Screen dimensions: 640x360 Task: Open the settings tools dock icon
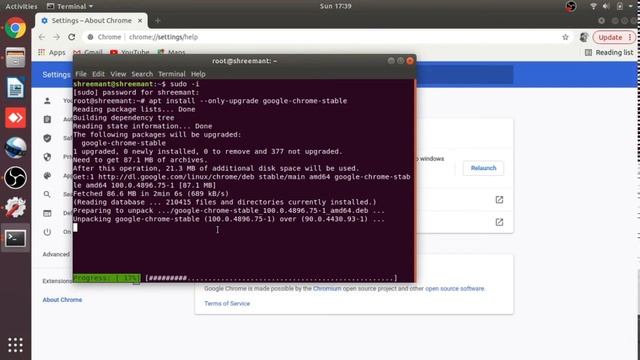click(x=15, y=207)
